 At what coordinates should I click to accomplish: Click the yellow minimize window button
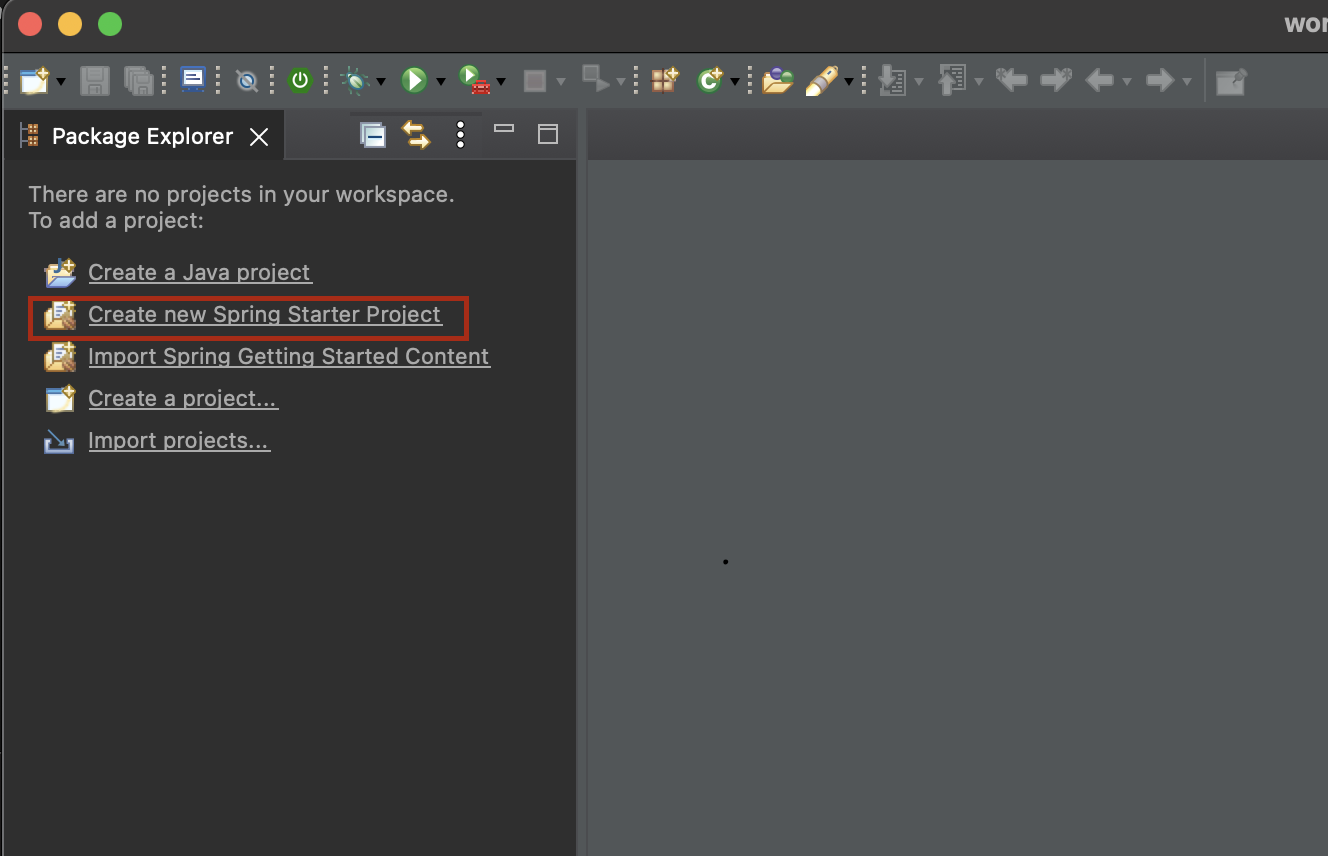pyautogui.click(x=70, y=24)
